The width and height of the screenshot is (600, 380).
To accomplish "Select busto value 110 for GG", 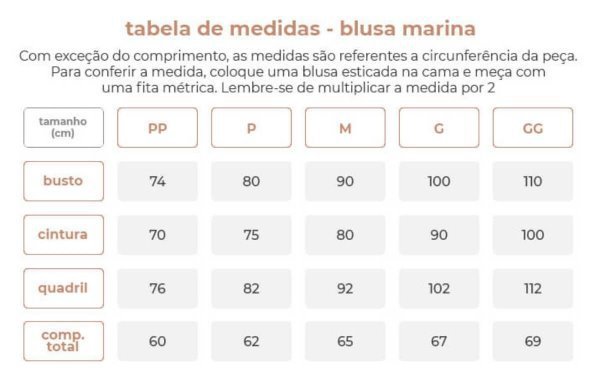I will (533, 181).
